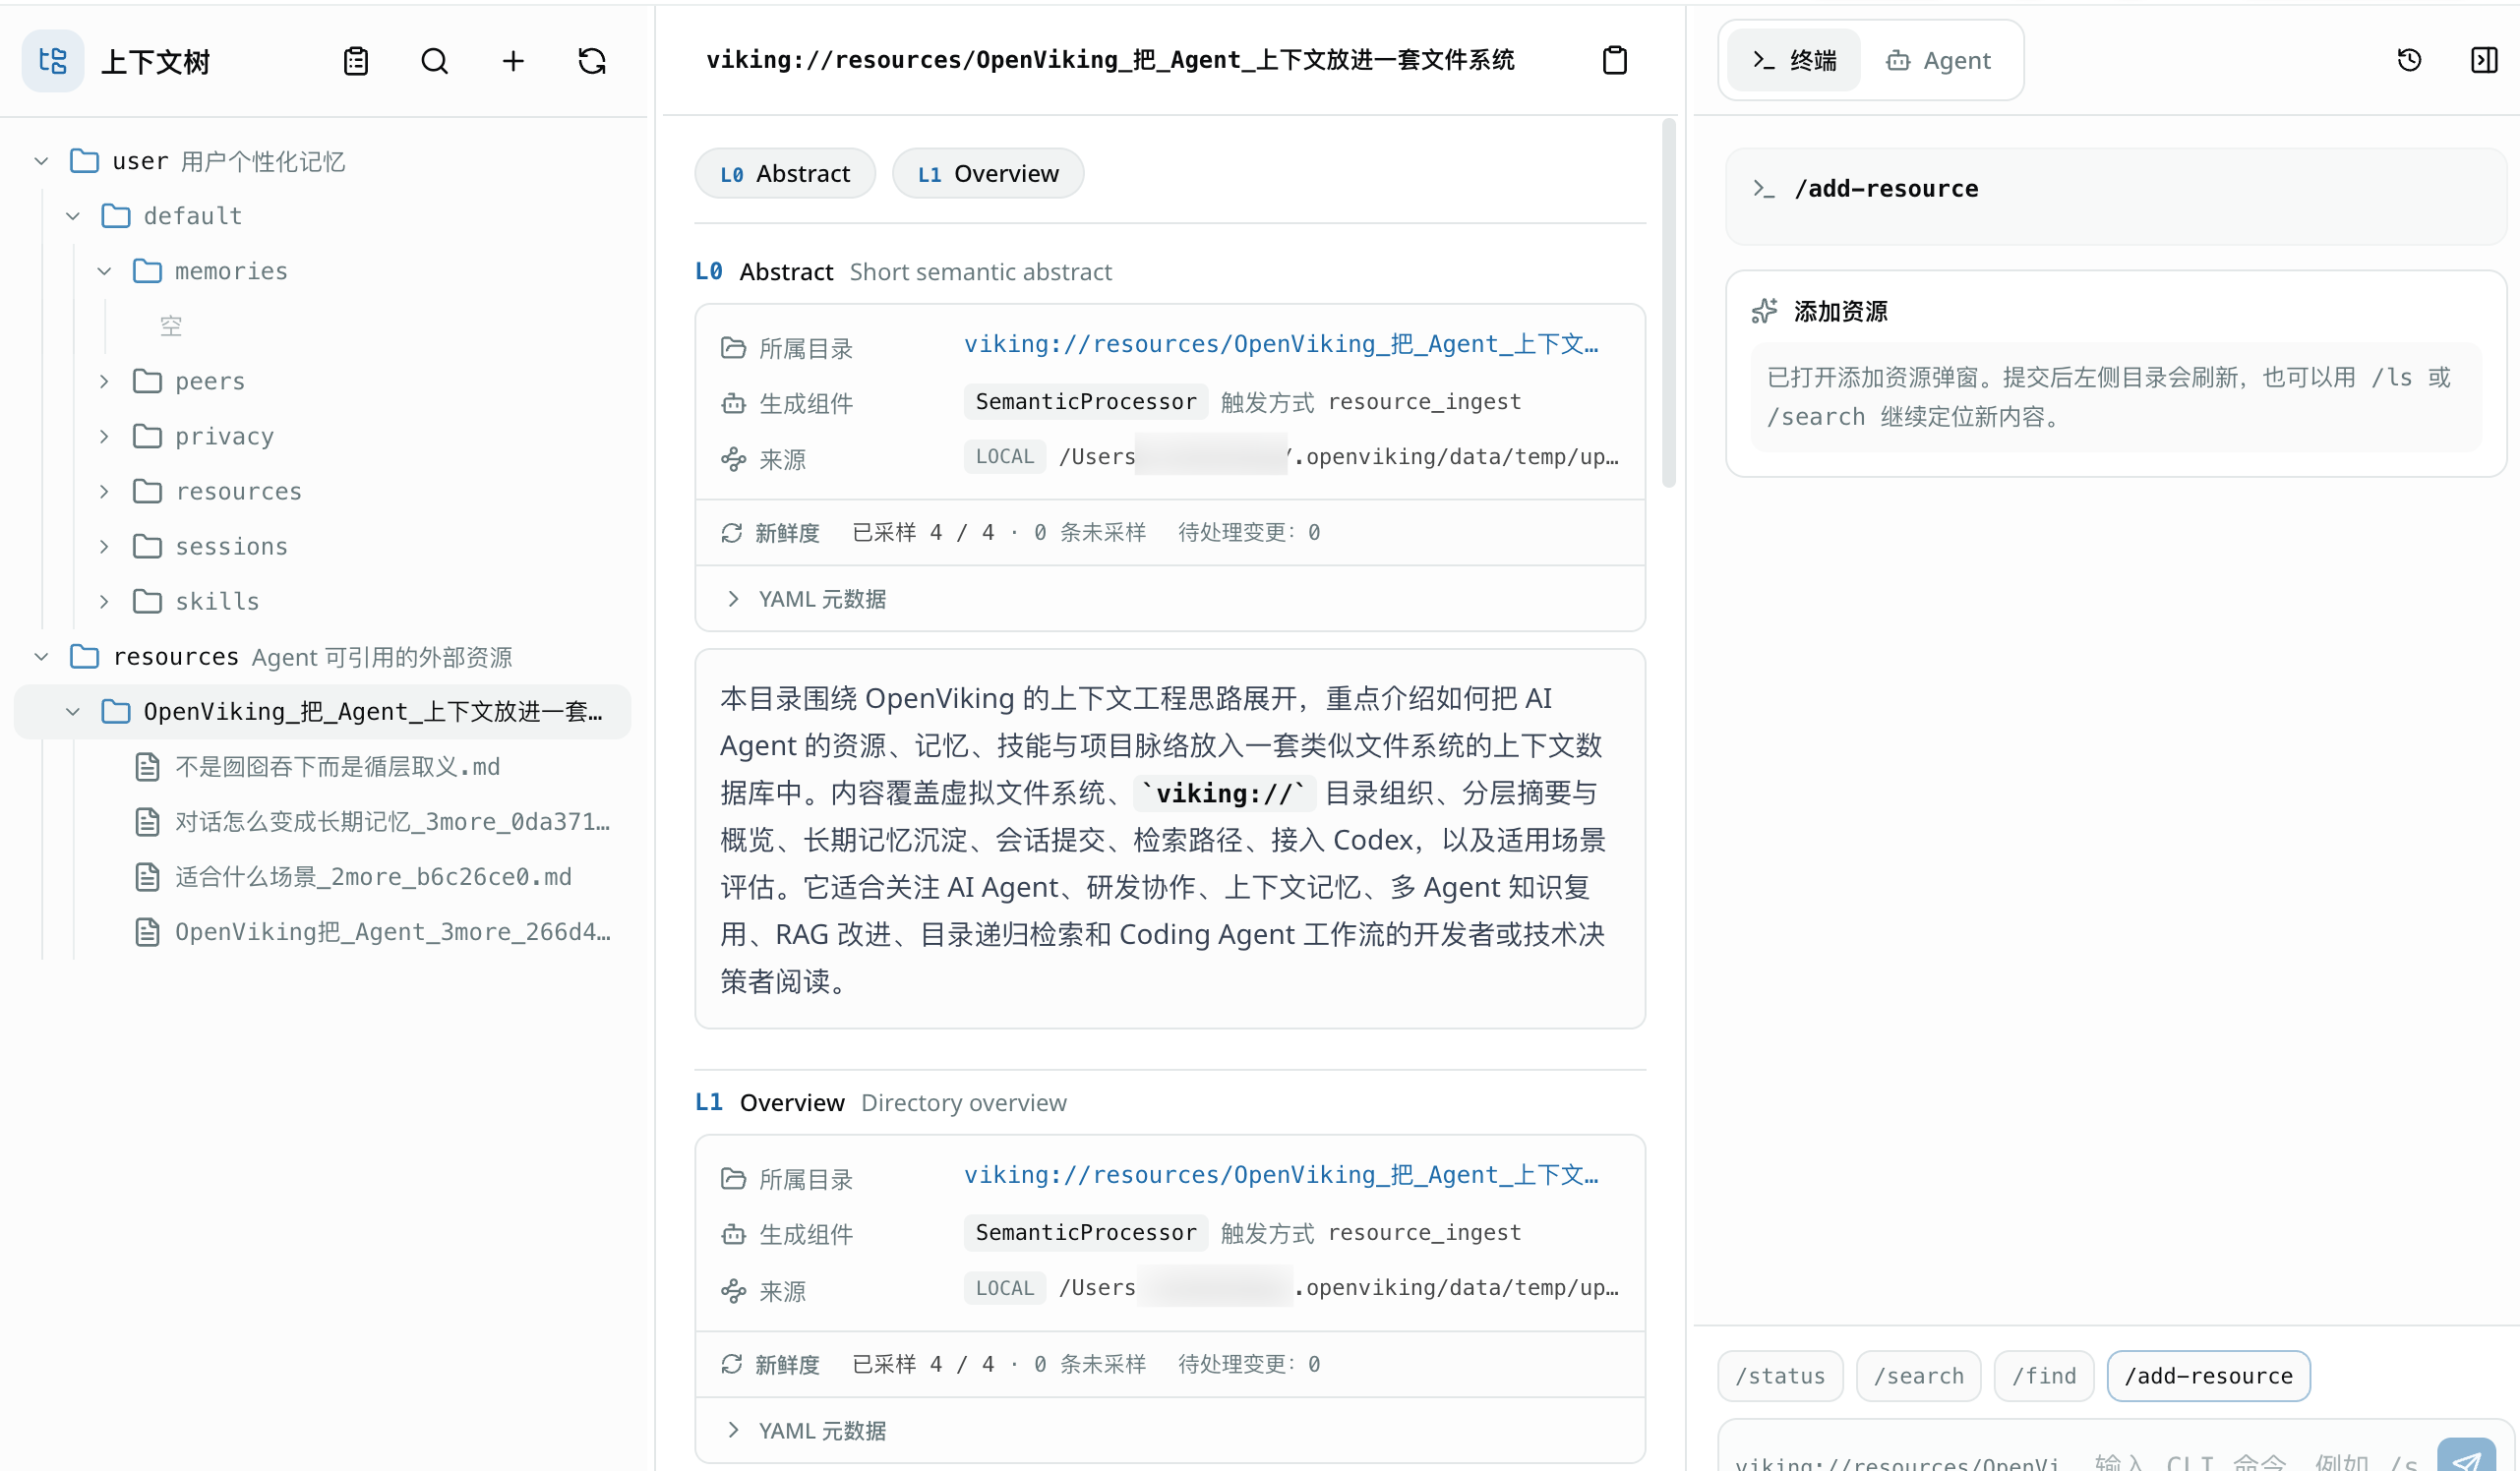This screenshot has height=1471, width=2520.
Task: Collapse the memories folder
Action: (x=104, y=271)
